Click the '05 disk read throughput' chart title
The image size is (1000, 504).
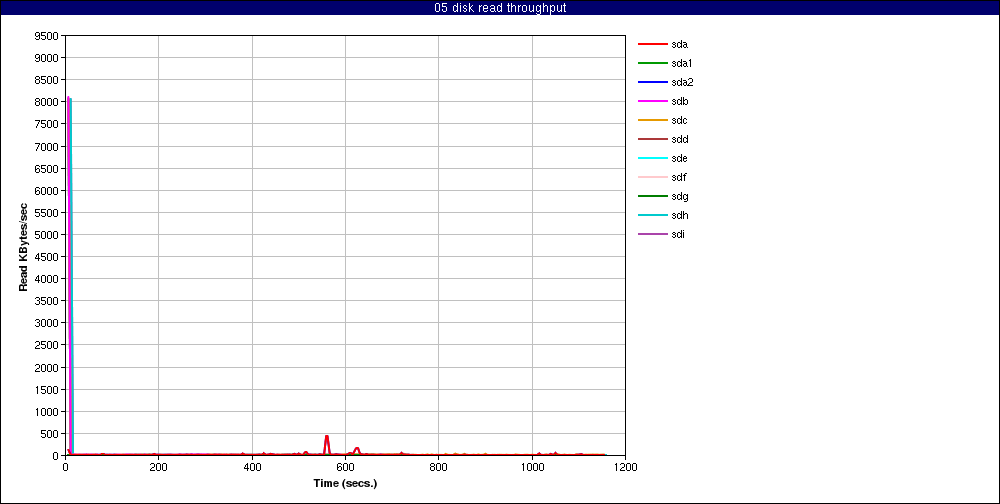coord(500,8)
